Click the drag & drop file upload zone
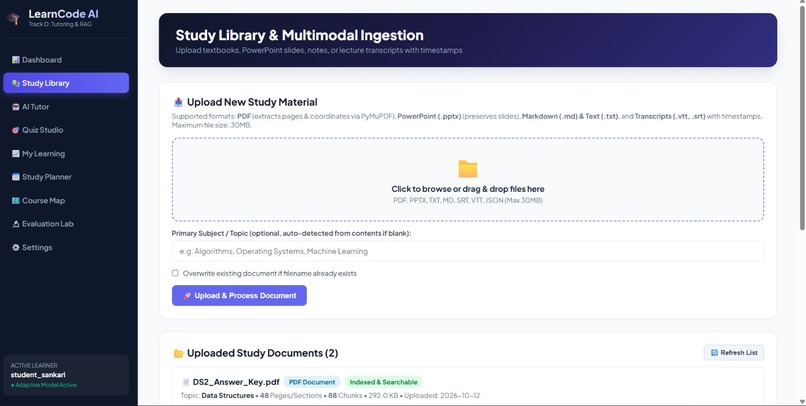 point(468,179)
